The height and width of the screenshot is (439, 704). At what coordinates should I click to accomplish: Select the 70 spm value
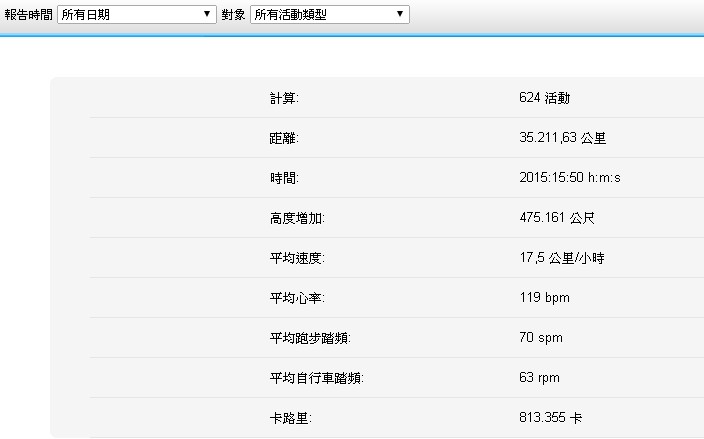click(x=541, y=338)
